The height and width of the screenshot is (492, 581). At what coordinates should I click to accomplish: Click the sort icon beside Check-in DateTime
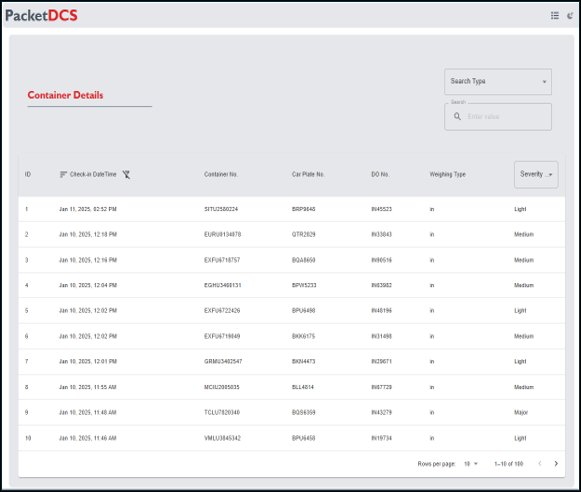pyautogui.click(x=63, y=174)
